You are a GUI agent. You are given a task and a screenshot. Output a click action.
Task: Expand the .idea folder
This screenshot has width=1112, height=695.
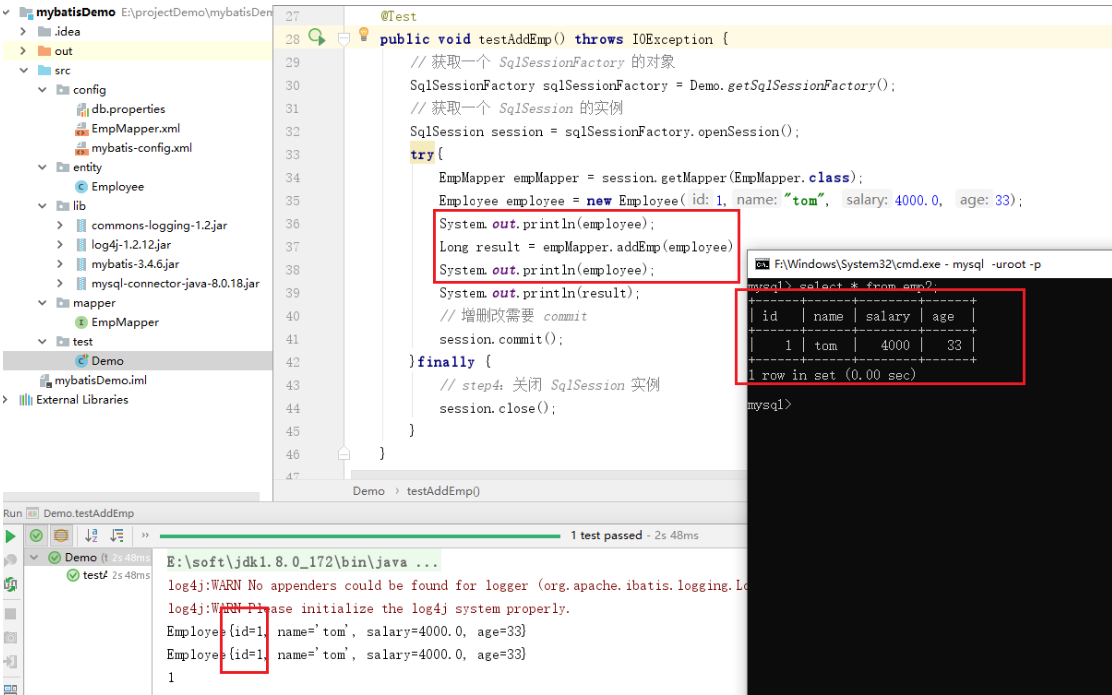pos(23,31)
